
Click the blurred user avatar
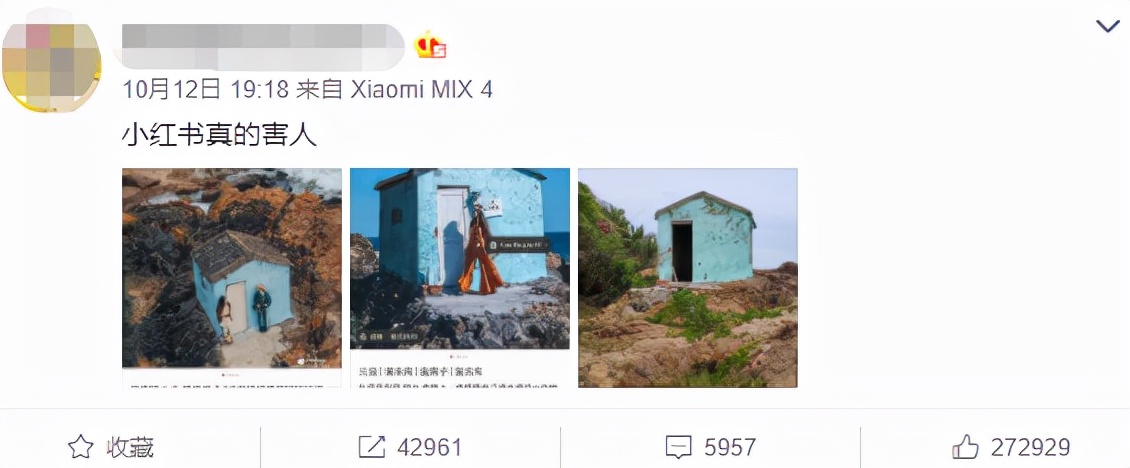[x=51, y=68]
